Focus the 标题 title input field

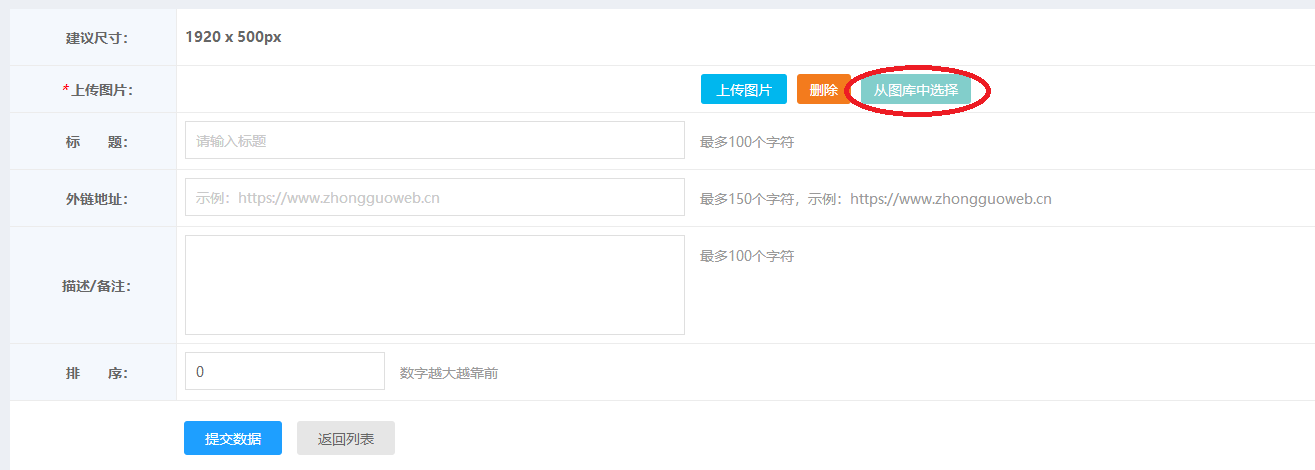[x=434, y=141]
